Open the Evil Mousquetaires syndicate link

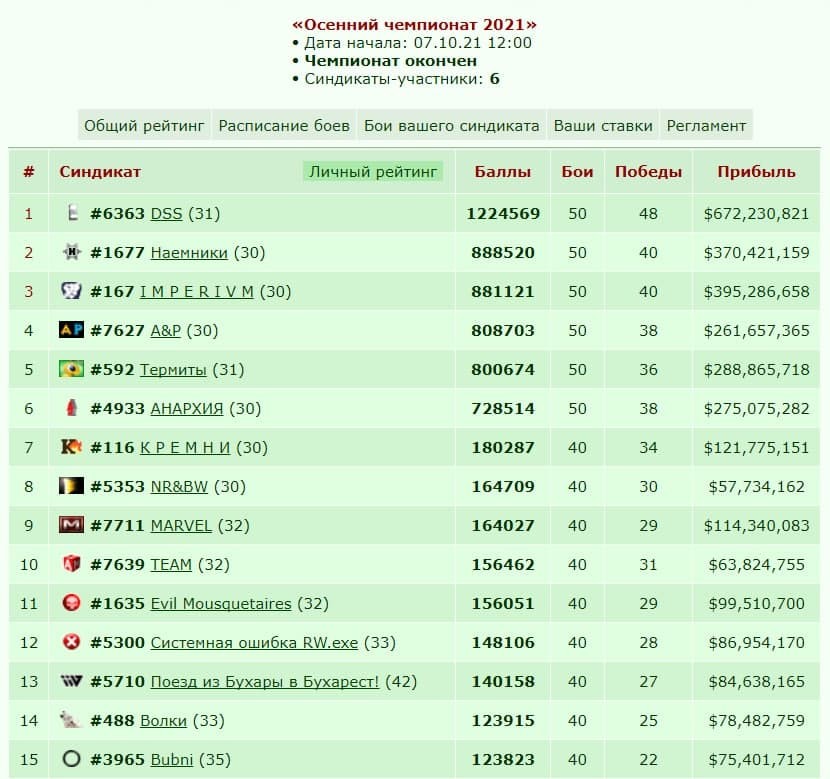pos(221,604)
